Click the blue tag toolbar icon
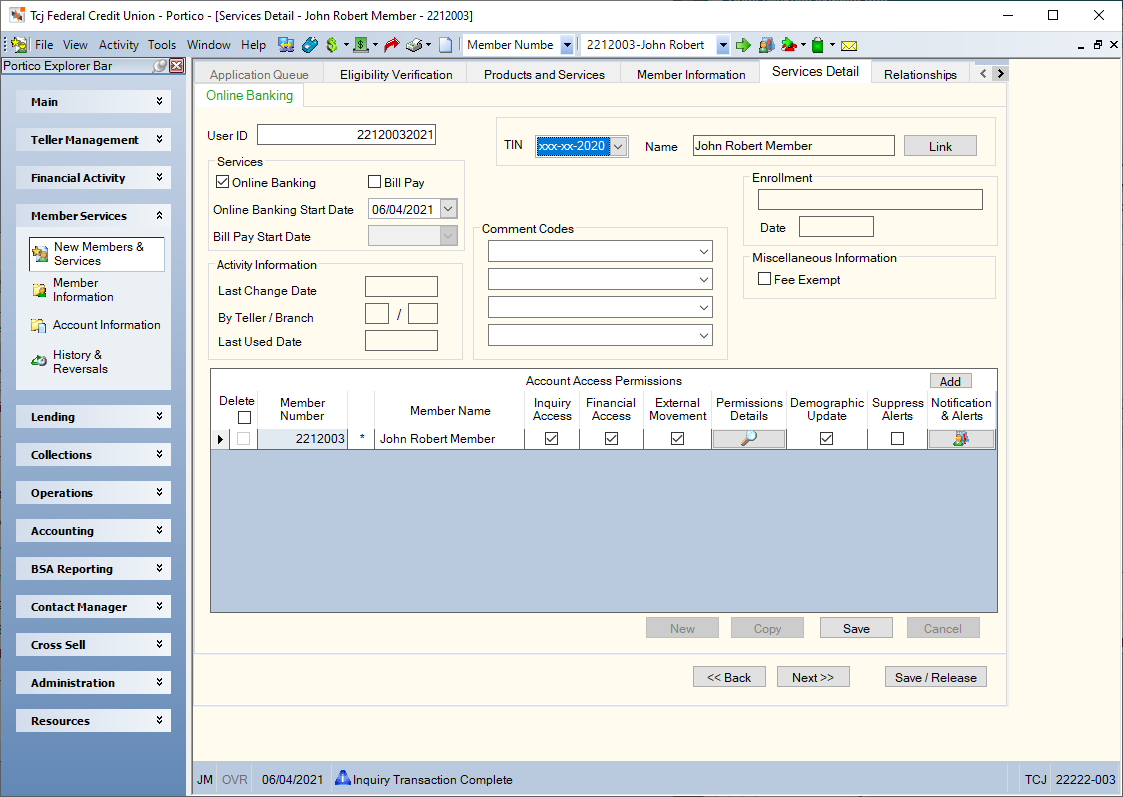The width and height of the screenshot is (1123, 797). 309,45
